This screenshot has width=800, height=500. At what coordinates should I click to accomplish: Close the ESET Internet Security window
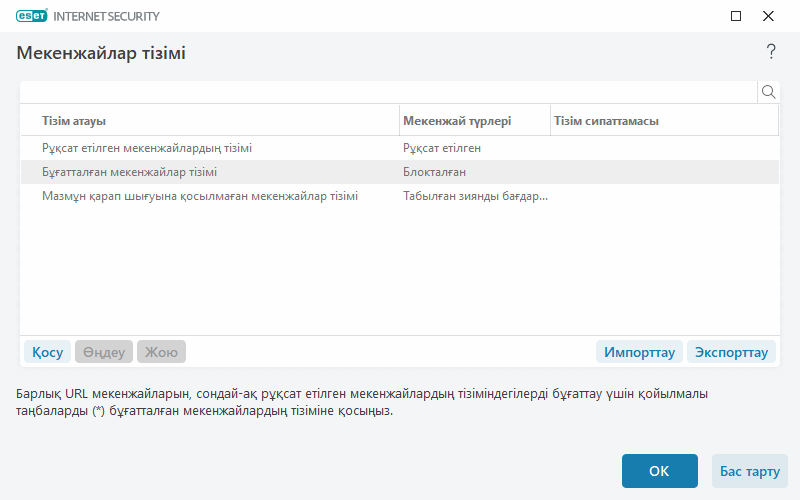point(769,16)
